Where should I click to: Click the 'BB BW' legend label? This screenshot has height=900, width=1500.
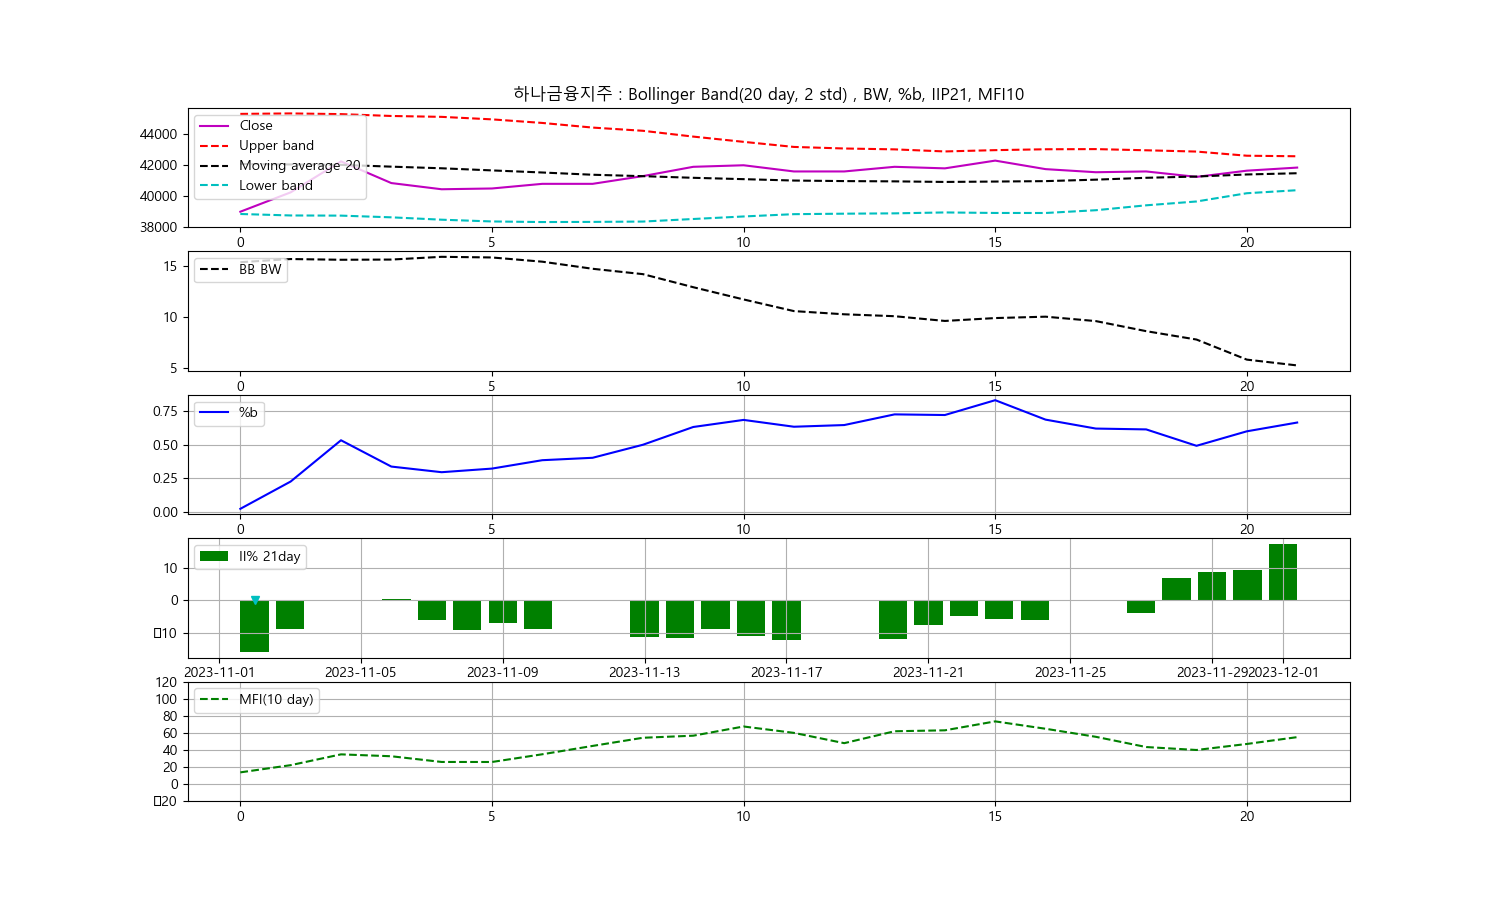click(x=260, y=269)
